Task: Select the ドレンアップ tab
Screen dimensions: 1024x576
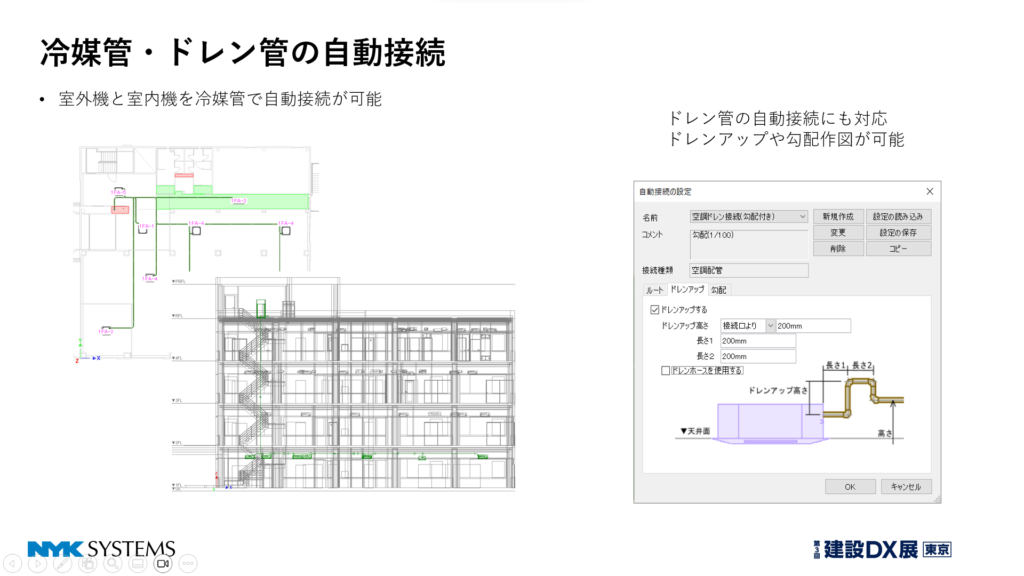Action: [686, 289]
